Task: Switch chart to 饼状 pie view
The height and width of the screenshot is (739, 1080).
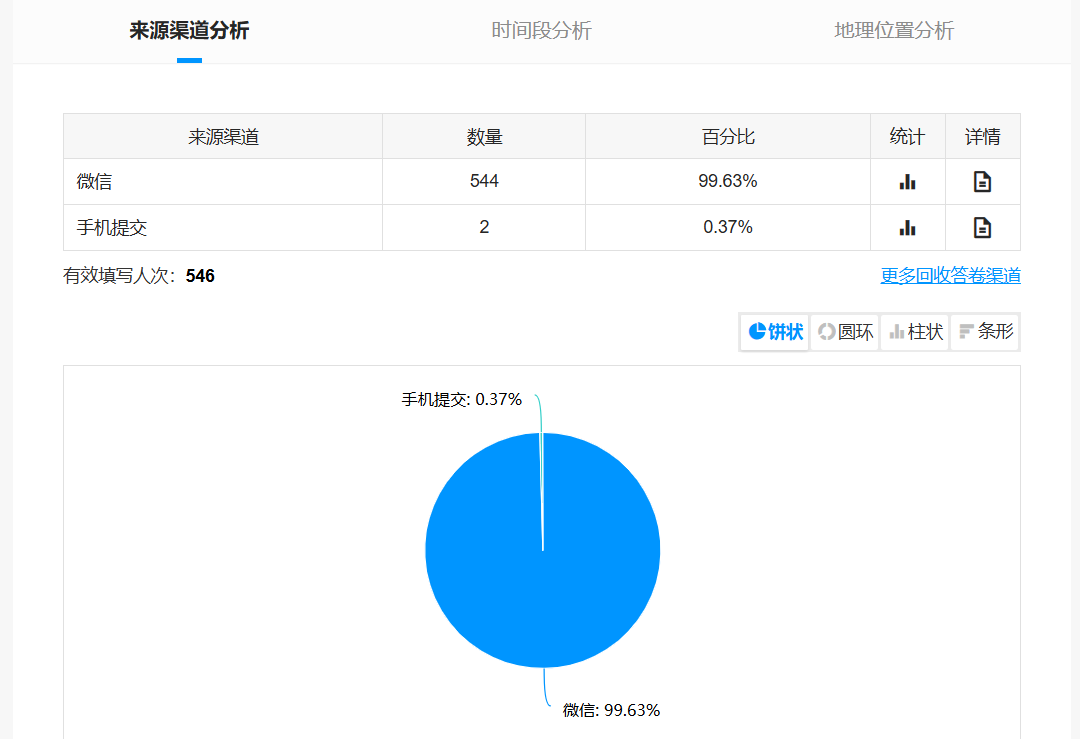Action: (x=775, y=332)
